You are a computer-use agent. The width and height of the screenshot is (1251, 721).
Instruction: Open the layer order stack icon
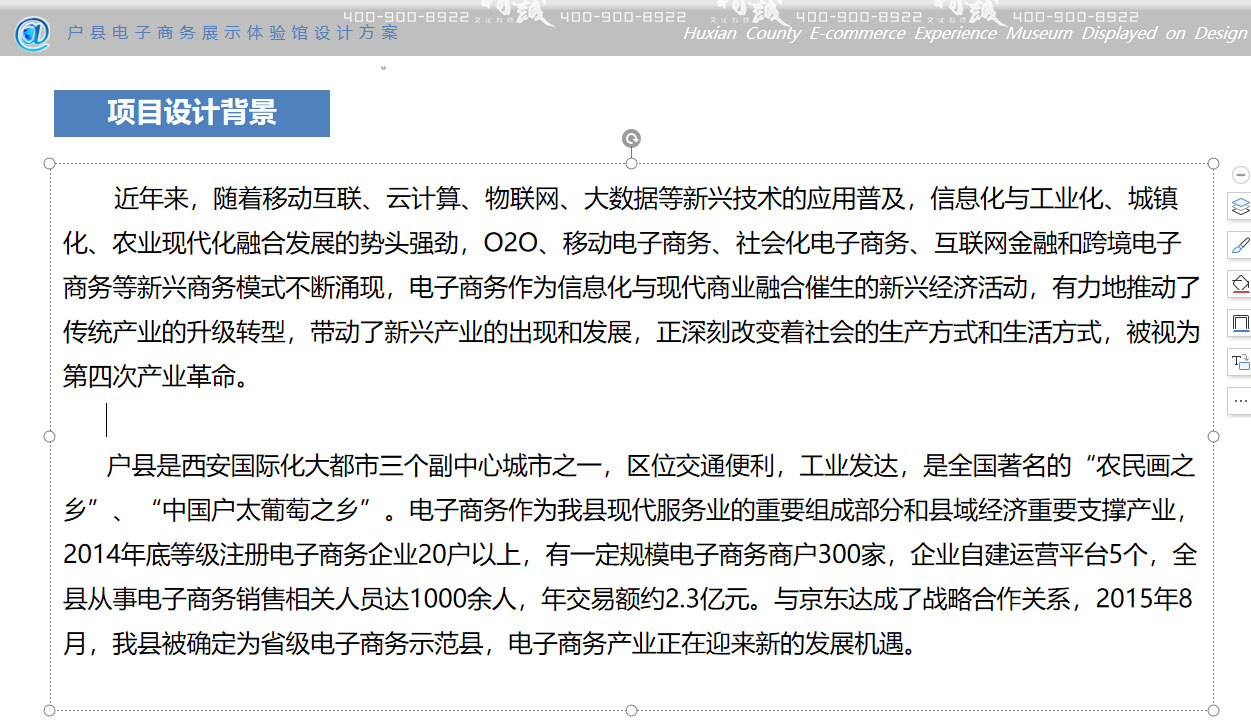point(1240,207)
